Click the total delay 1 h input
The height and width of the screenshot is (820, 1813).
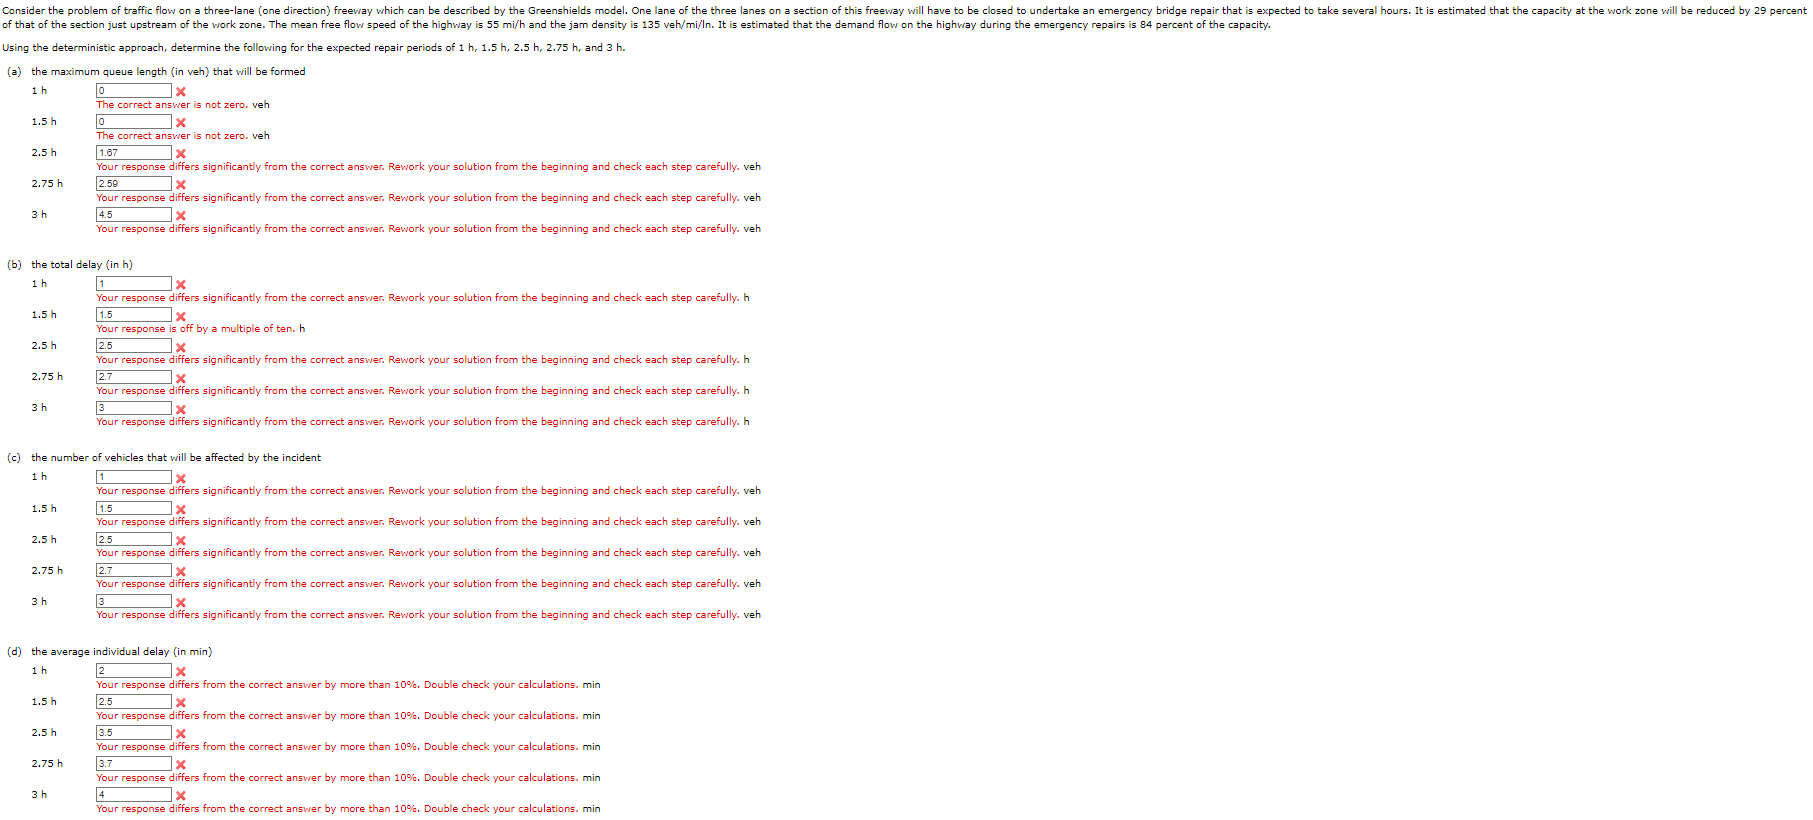click(x=134, y=284)
